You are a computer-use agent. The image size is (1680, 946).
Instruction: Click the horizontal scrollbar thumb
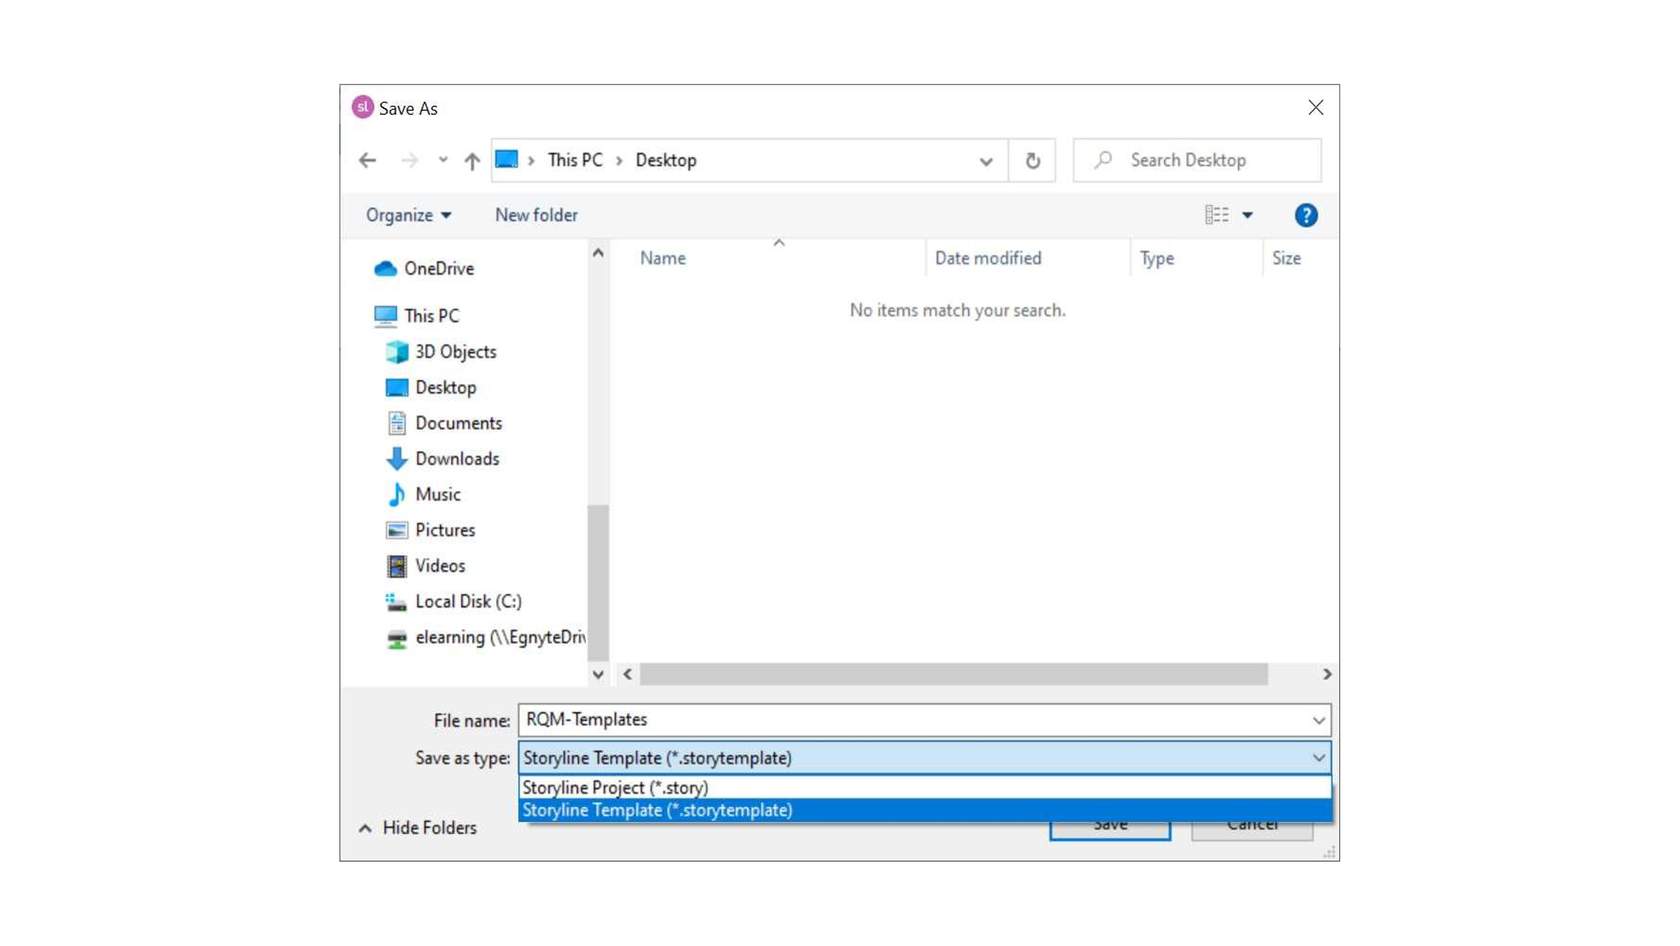coord(954,674)
